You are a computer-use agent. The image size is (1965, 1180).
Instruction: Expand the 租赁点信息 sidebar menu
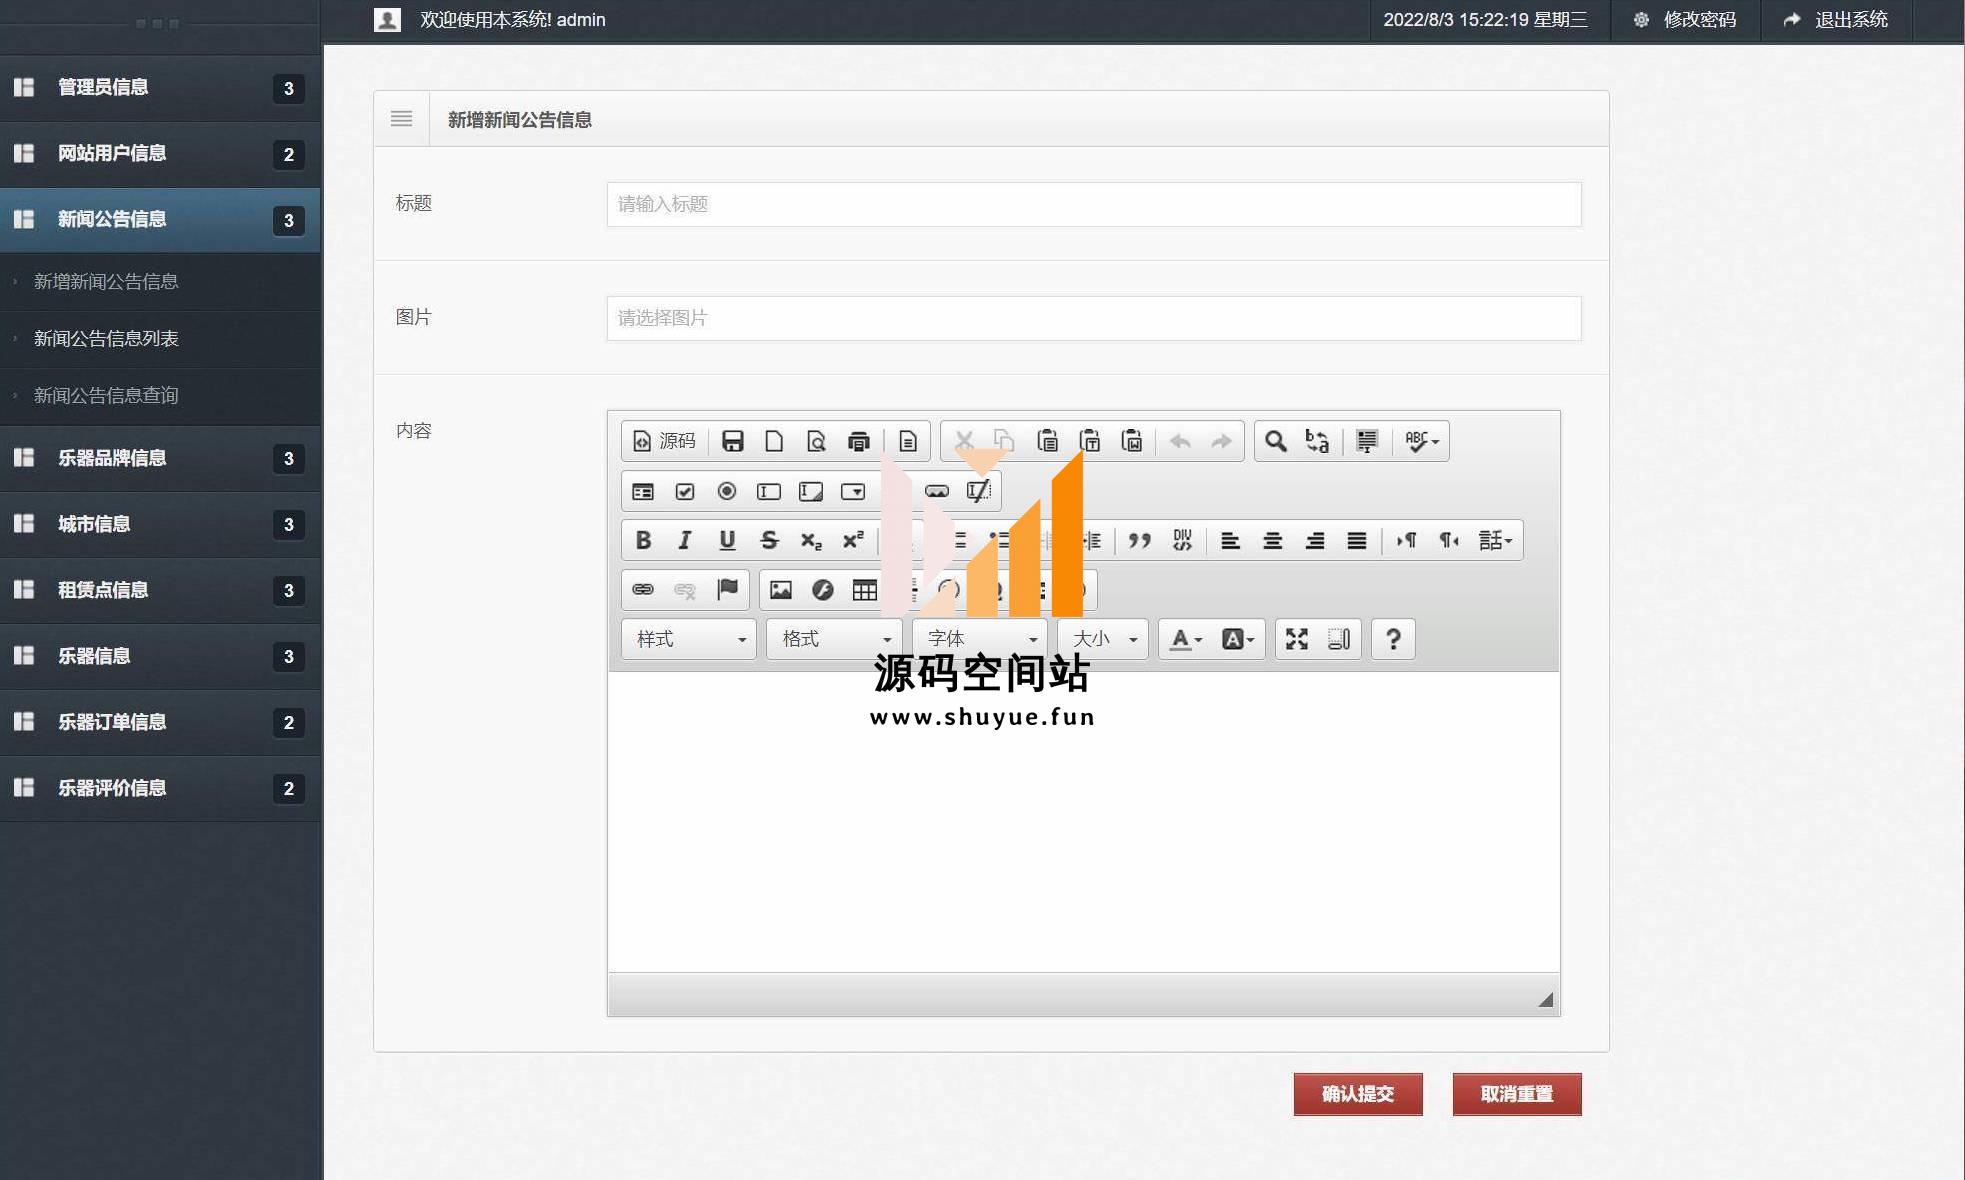(160, 590)
